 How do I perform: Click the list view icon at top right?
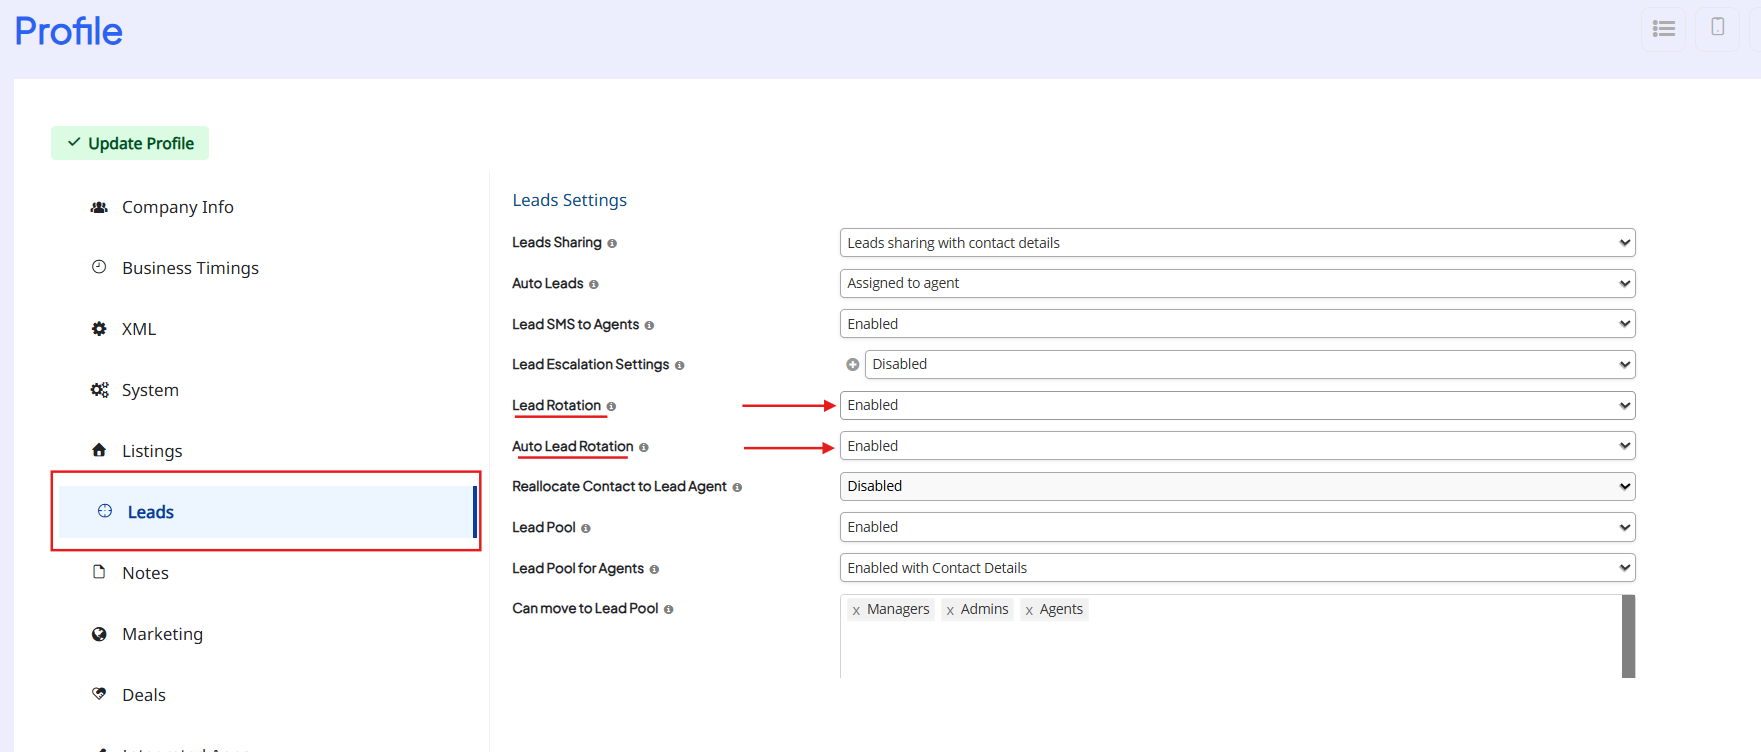(1663, 29)
